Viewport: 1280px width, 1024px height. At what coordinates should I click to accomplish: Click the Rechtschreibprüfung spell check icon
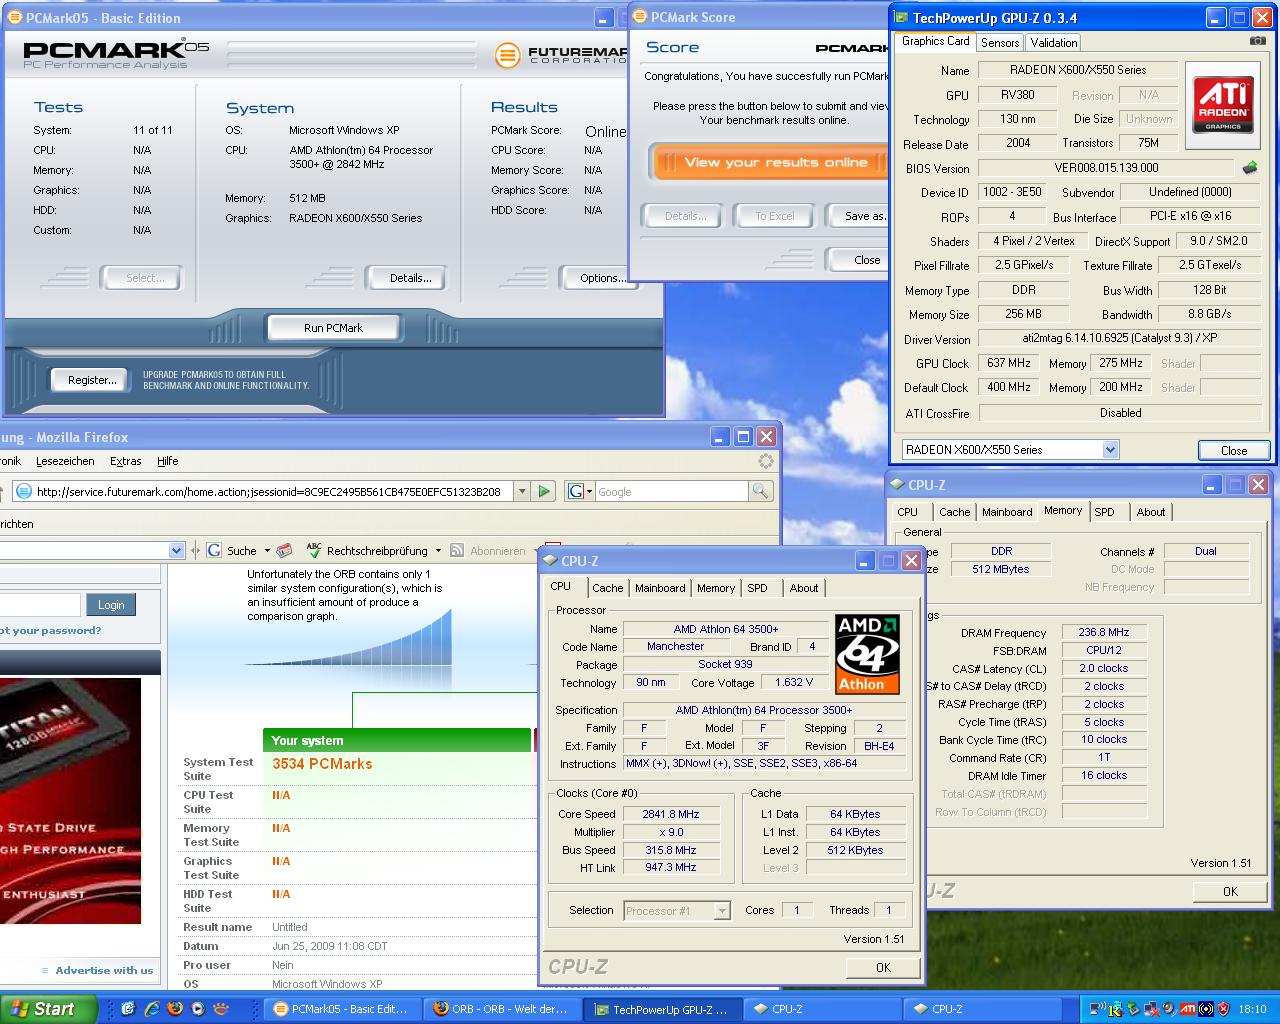pyautogui.click(x=314, y=550)
